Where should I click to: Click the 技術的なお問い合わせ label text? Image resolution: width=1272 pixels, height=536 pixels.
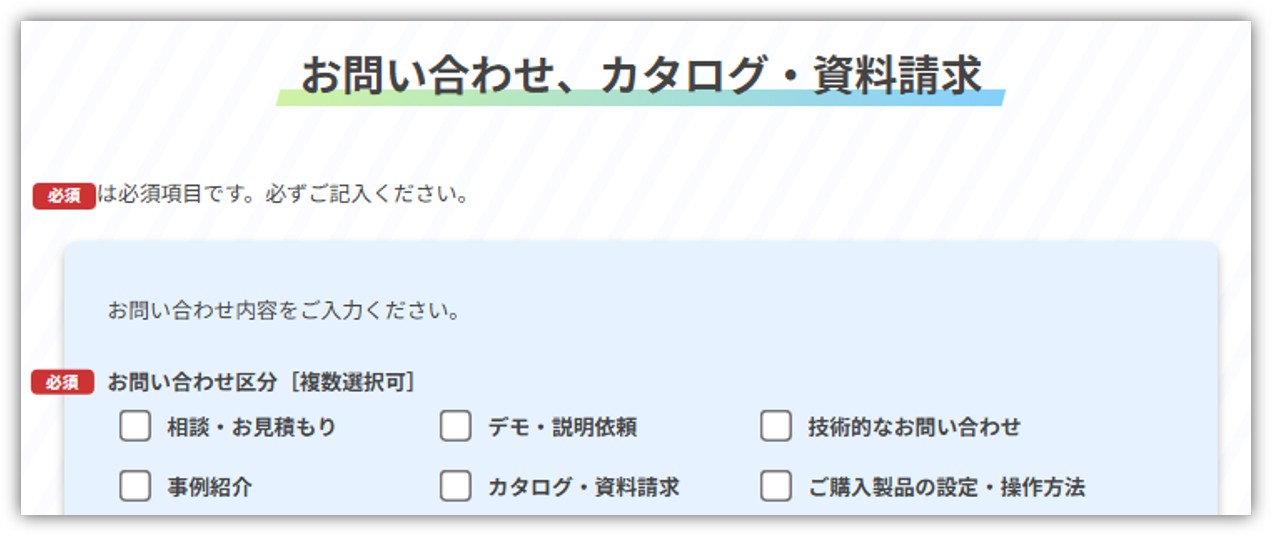click(914, 428)
